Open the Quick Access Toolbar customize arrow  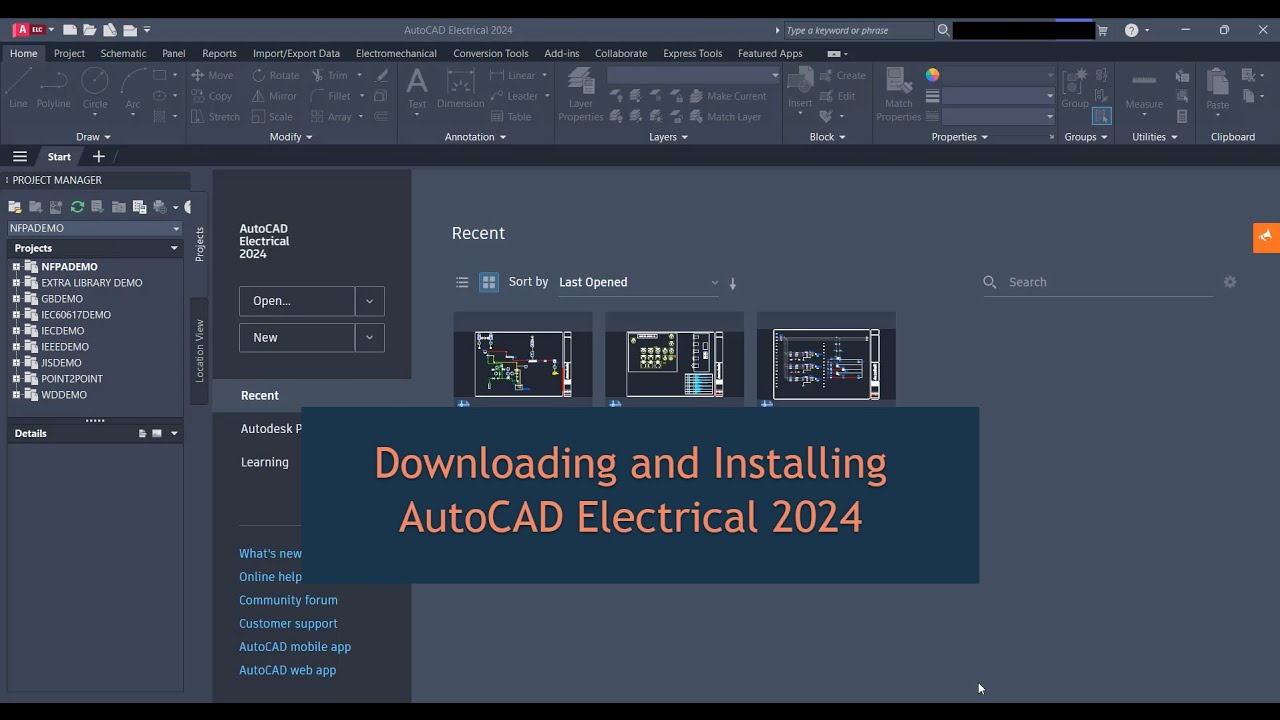147,30
